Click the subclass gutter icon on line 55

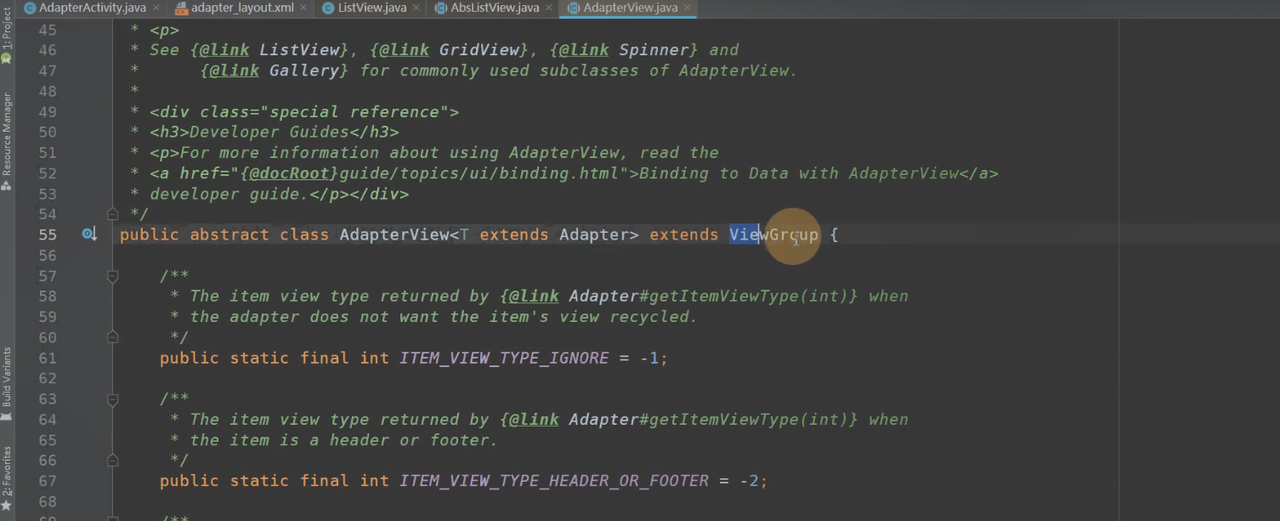[89, 235]
